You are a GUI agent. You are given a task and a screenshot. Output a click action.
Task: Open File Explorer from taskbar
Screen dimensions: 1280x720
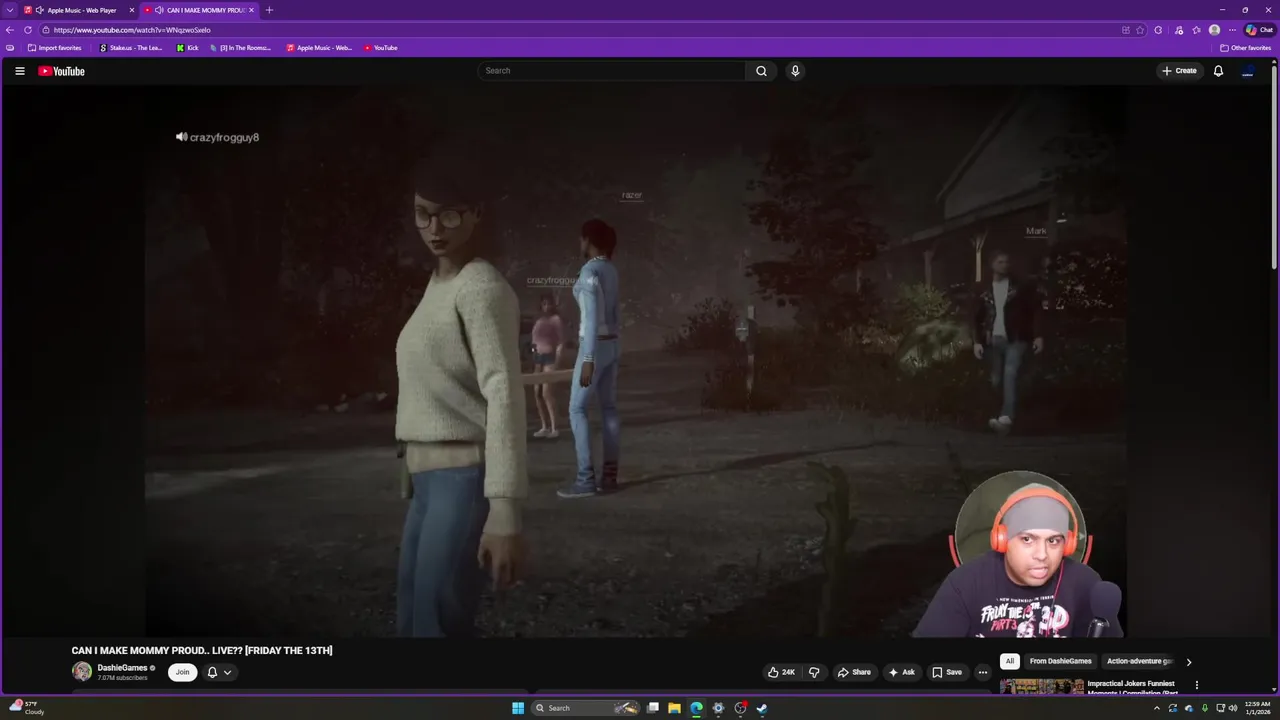(675, 708)
